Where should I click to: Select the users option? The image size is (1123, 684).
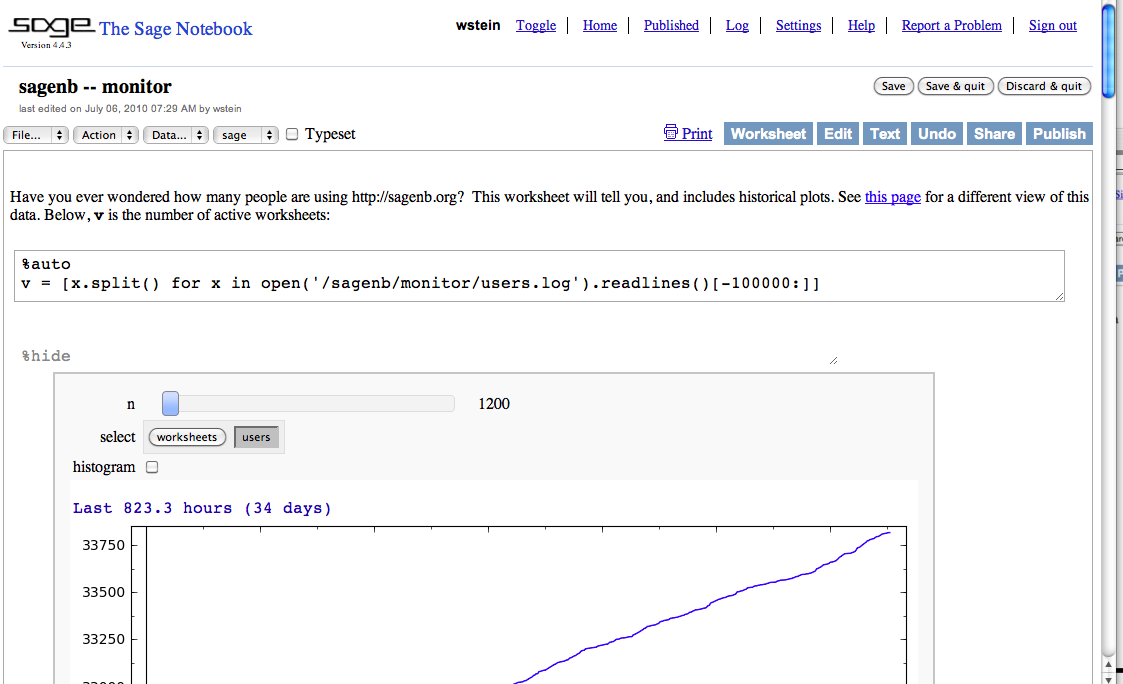[x=256, y=437]
